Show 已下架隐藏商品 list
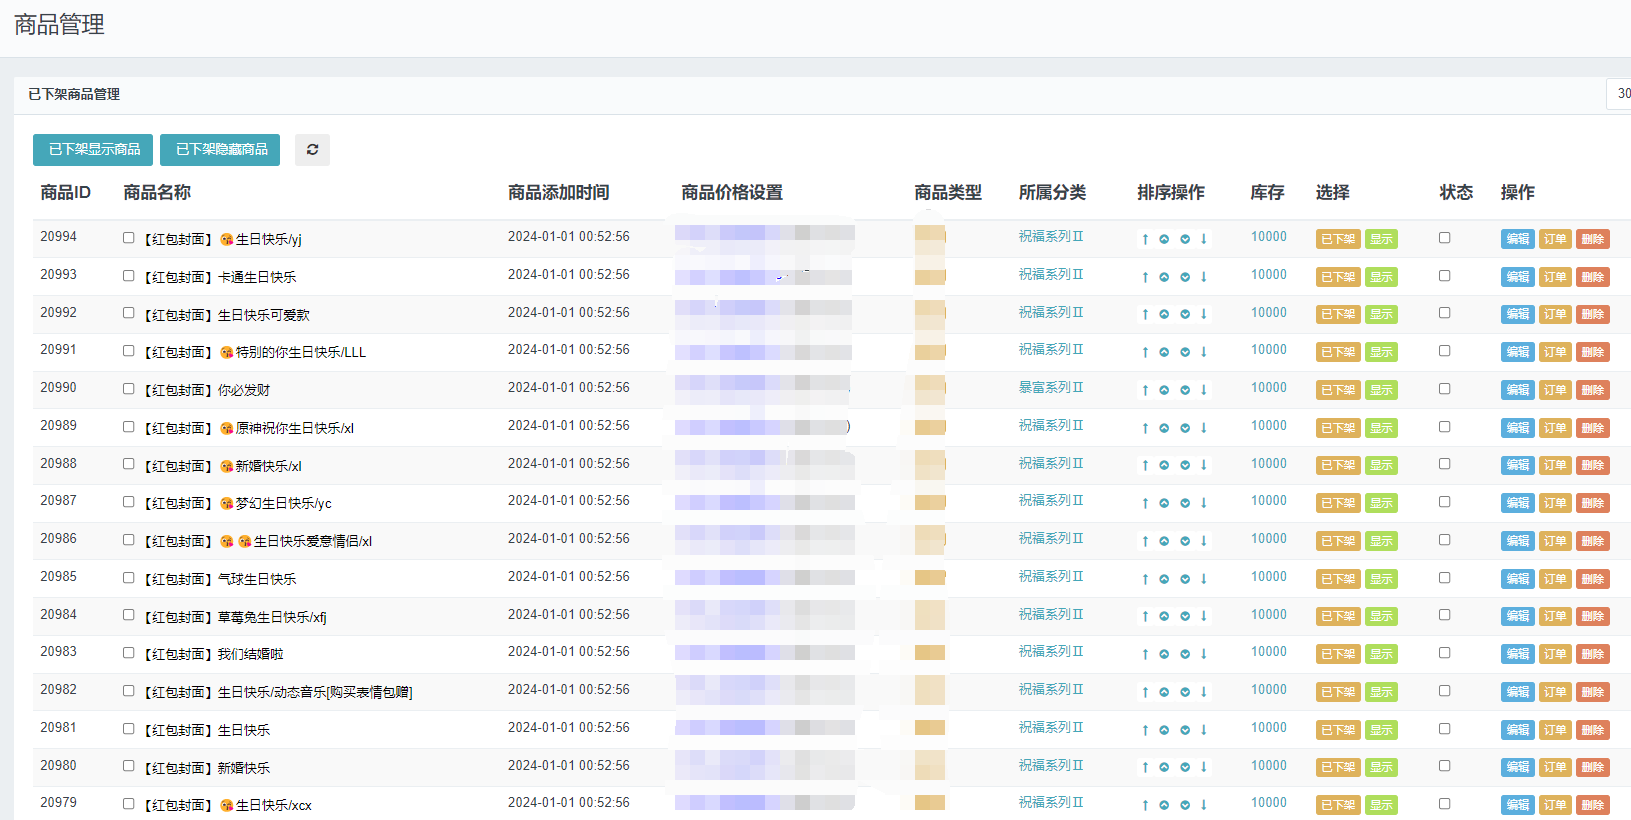This screenshot has width=1631, height=820. (x=220, y=149)
